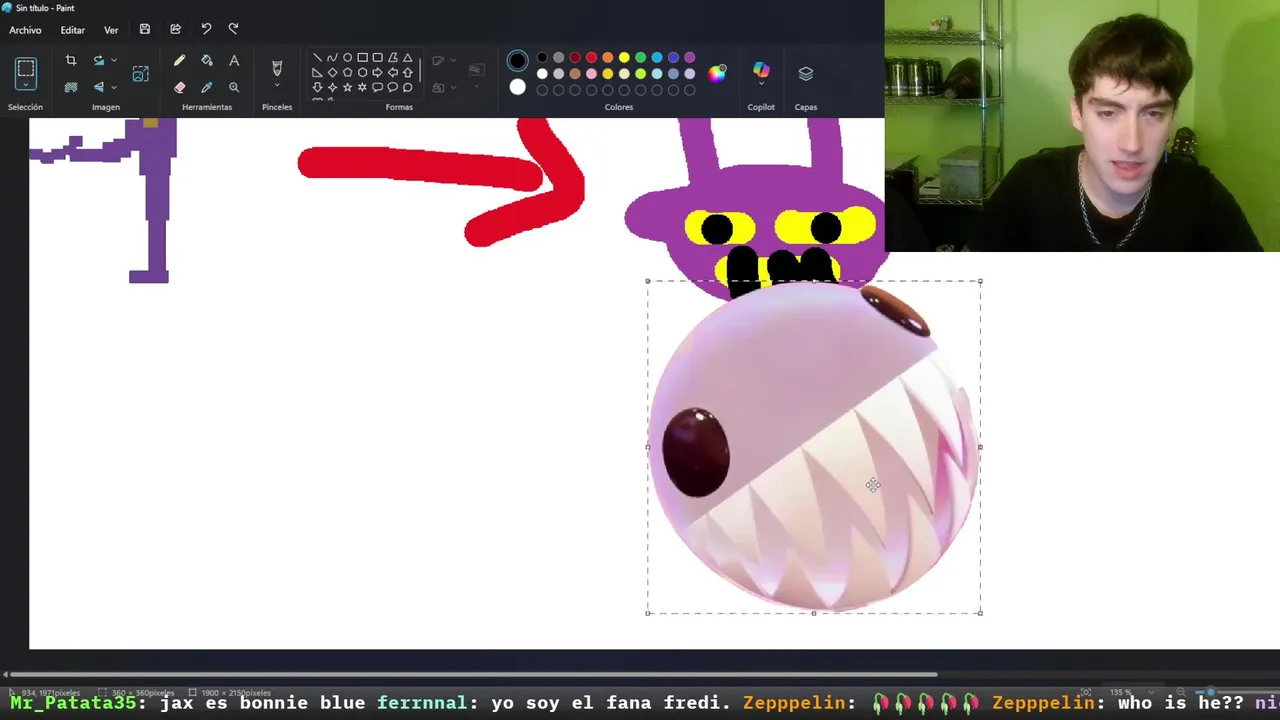Expand the Flip options arrow

click(113, 87)
